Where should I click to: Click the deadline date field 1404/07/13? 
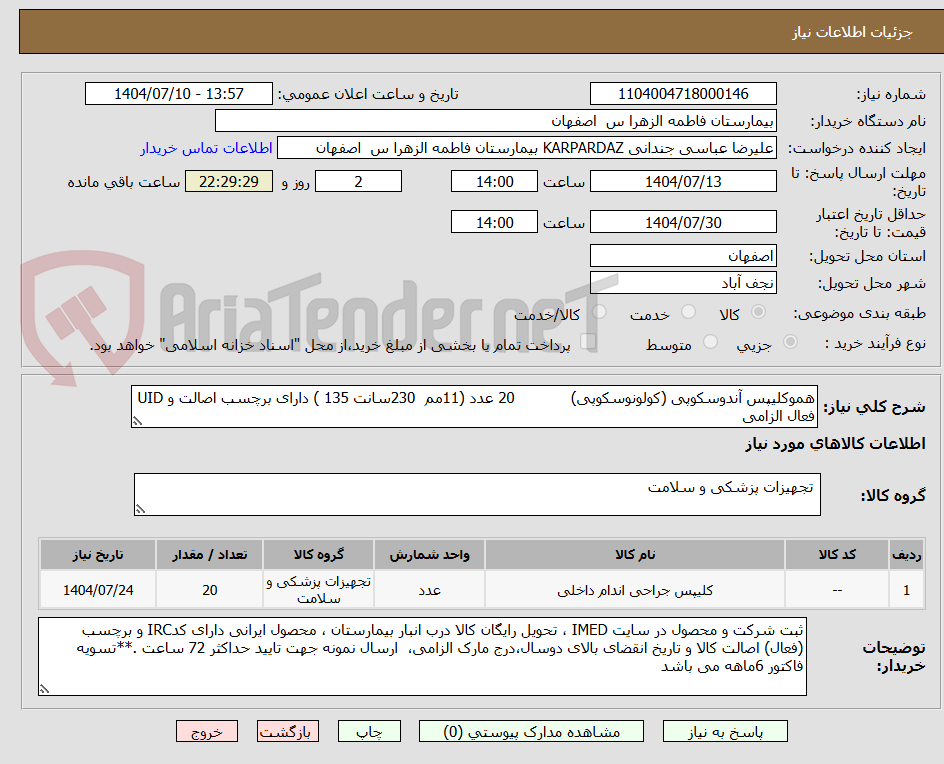click(683, 181)
